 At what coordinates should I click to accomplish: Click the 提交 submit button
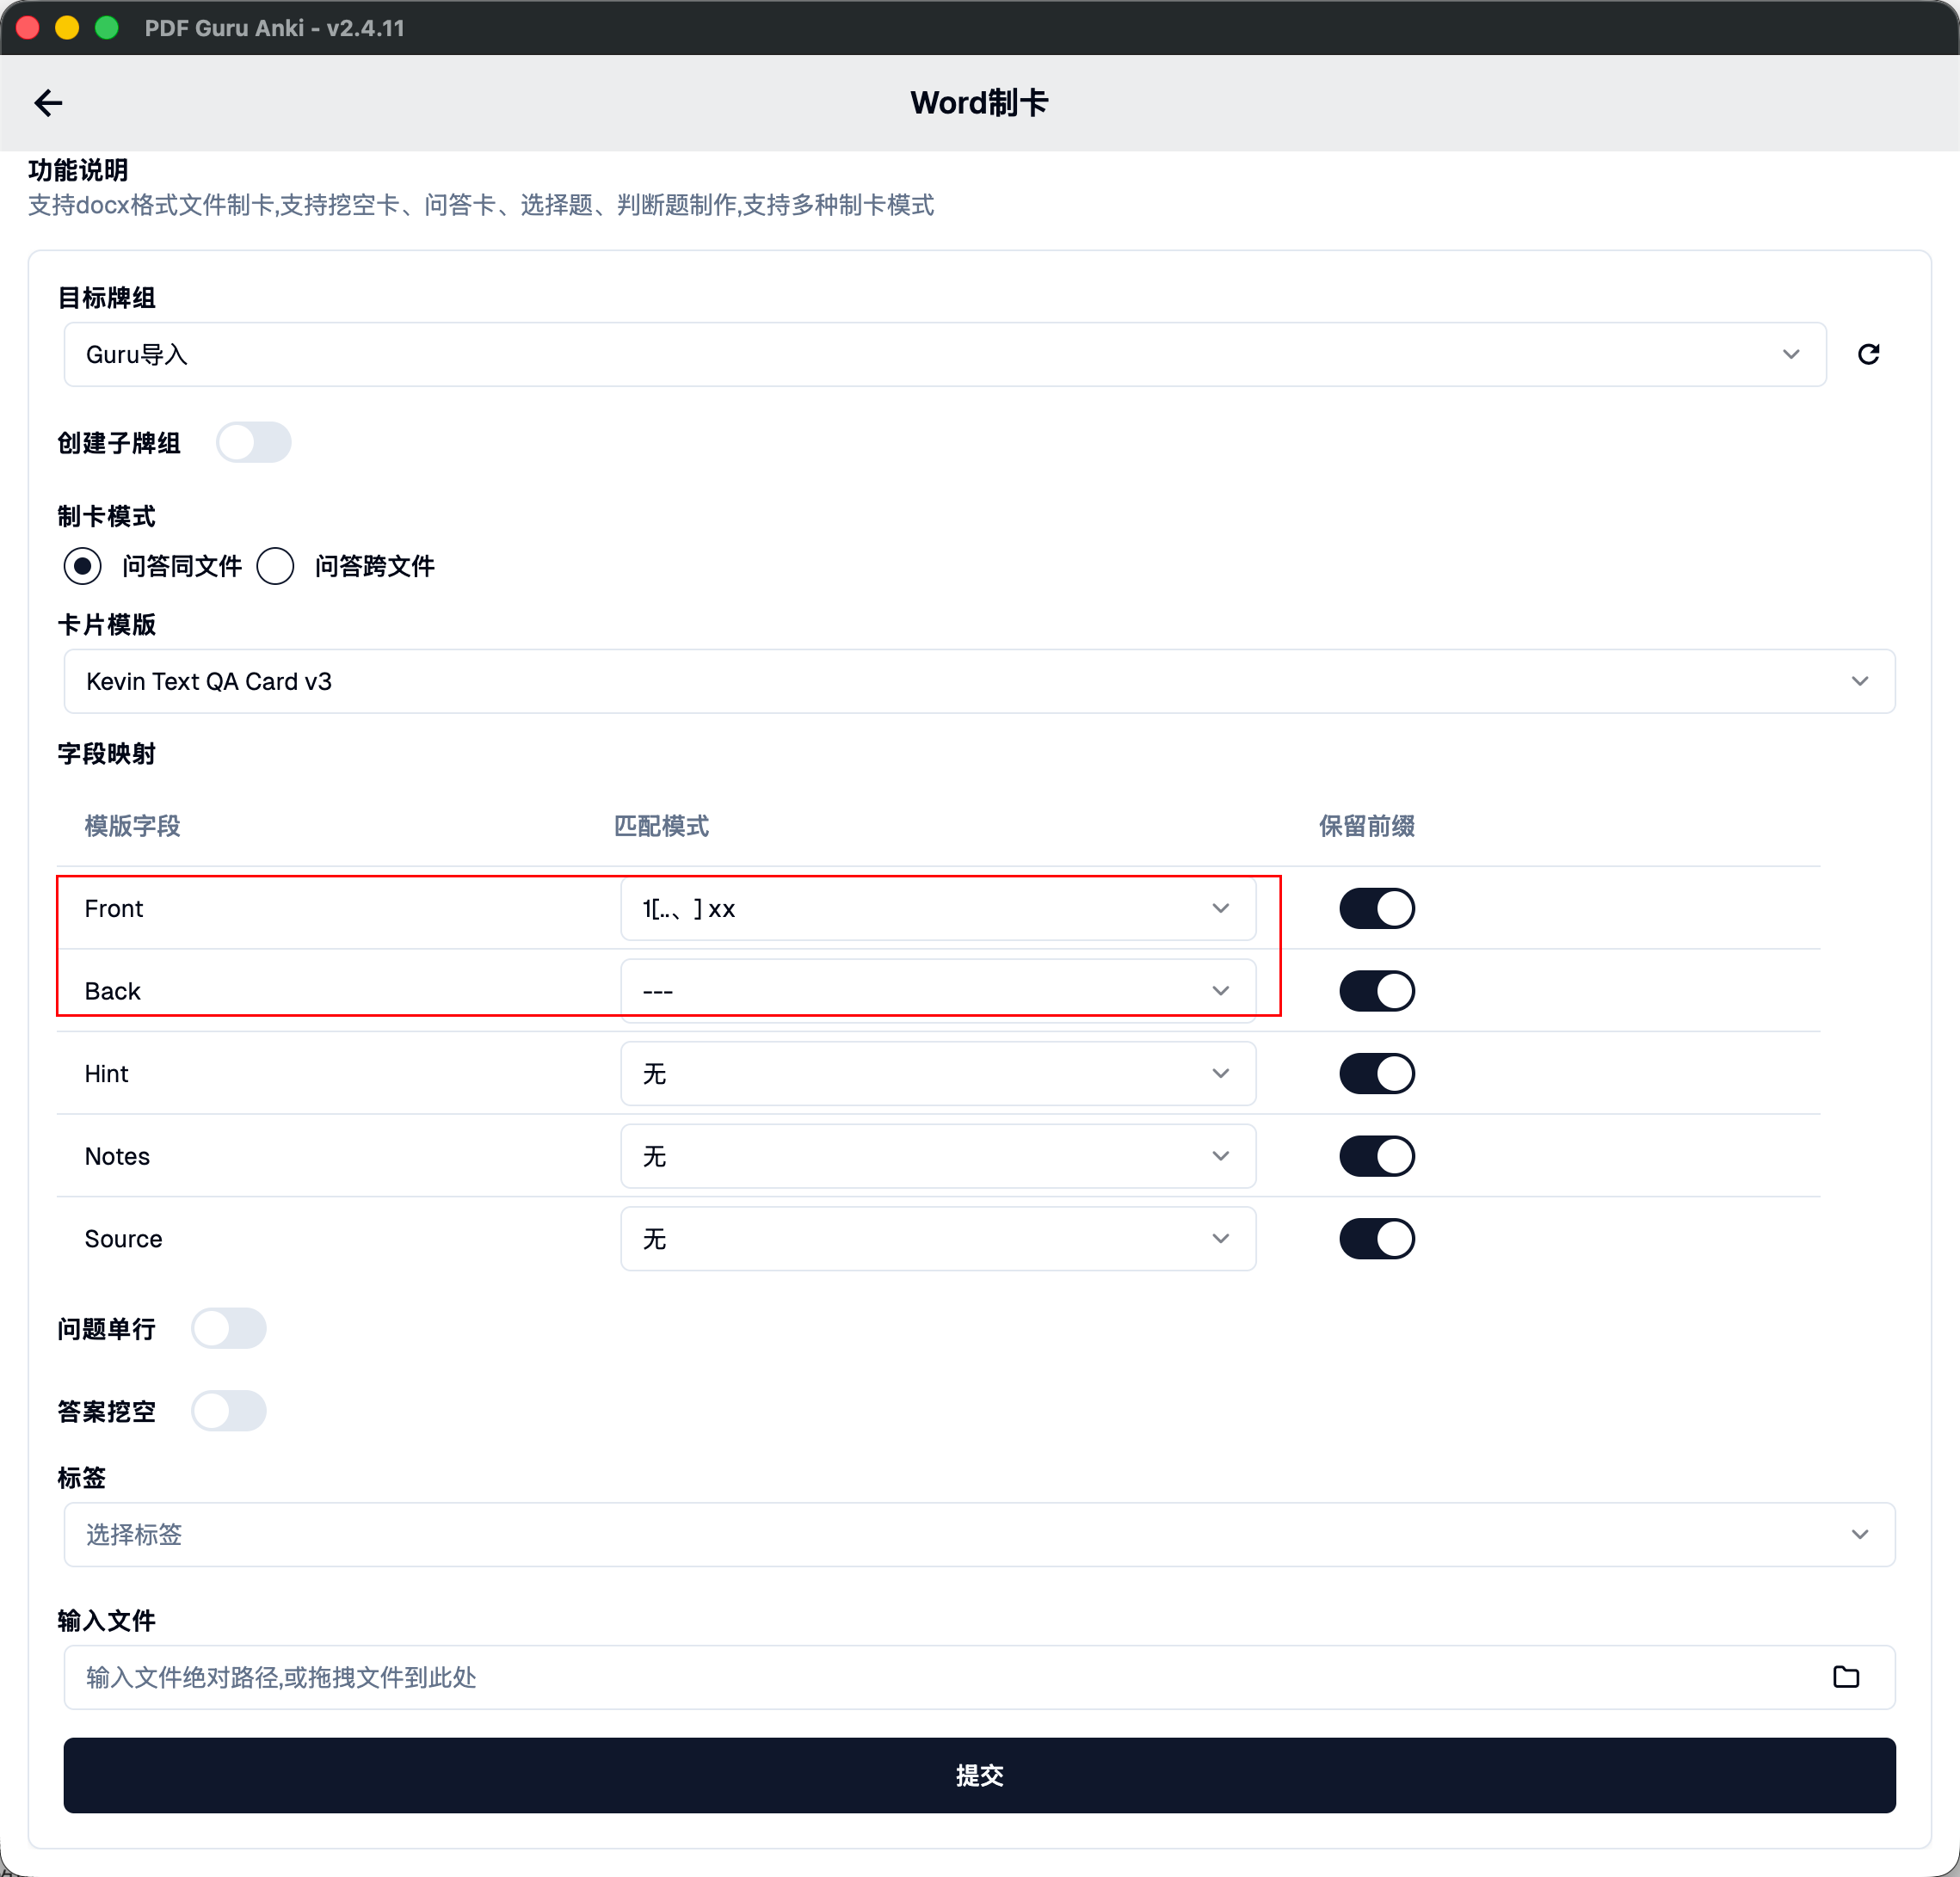tap(978, 1775)
